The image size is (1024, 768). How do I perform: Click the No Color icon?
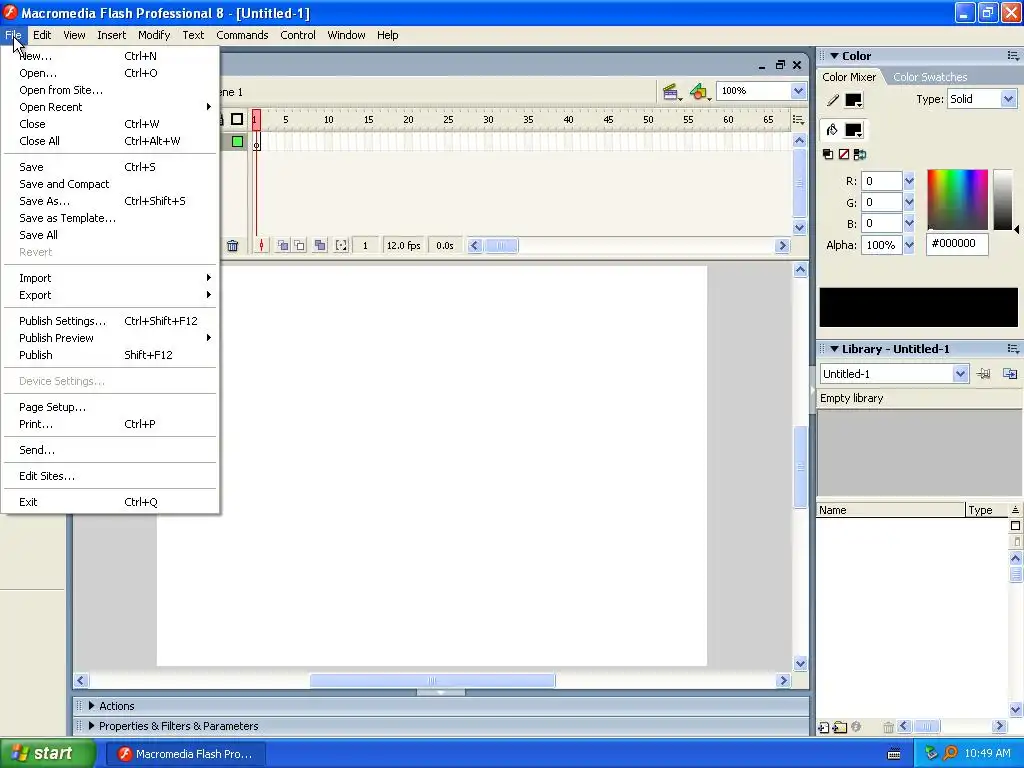[844, 154]
